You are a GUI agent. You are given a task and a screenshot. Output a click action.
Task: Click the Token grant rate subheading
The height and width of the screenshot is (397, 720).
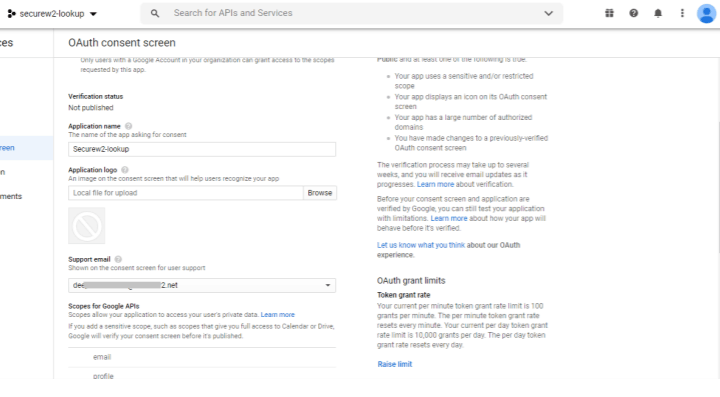click(404, 295)
